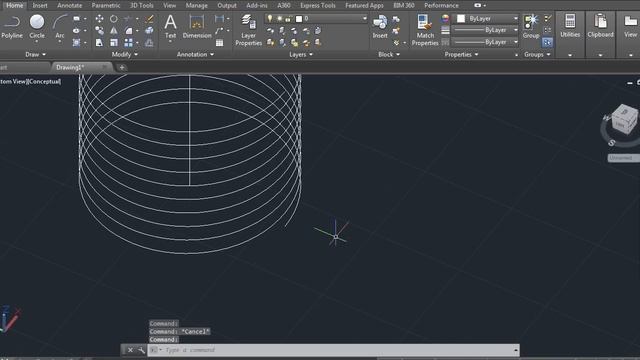This screenshot has height=360, width=640.
Task: Expand the Annotation panel
Action: [x=195, y=54]
